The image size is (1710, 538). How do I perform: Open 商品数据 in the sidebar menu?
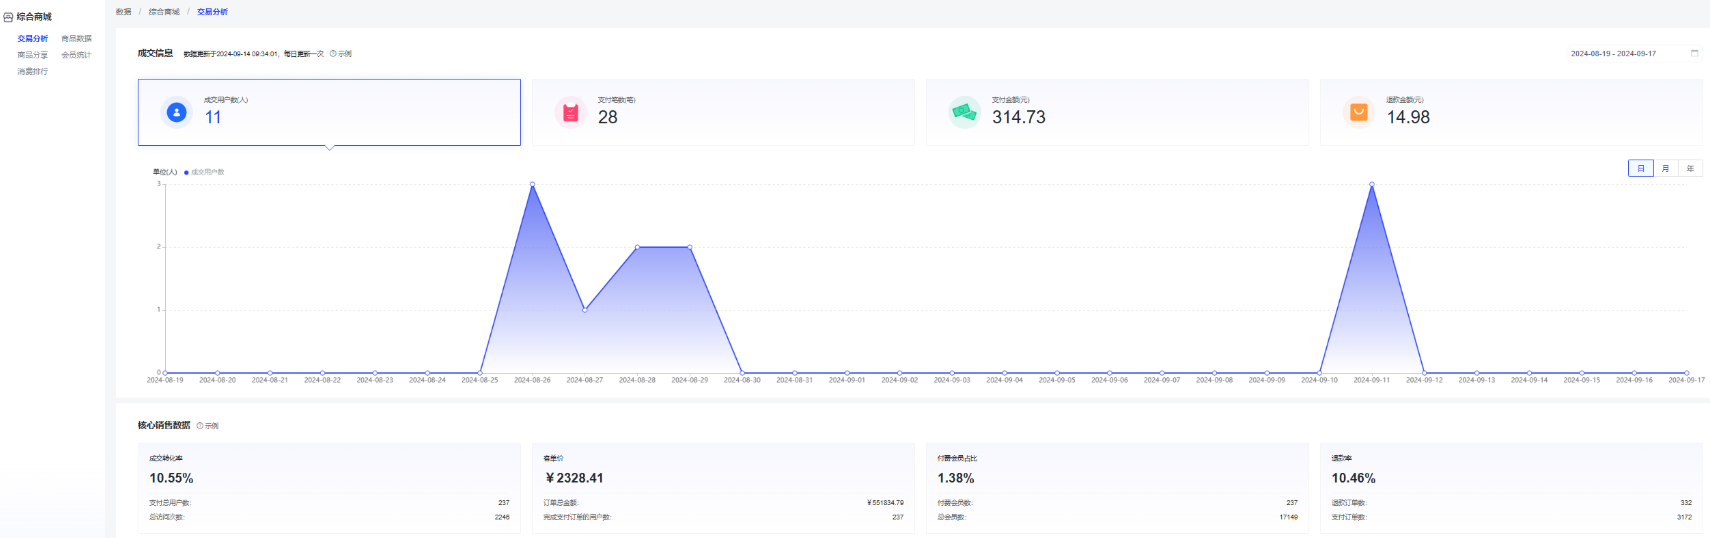point(76,39)
